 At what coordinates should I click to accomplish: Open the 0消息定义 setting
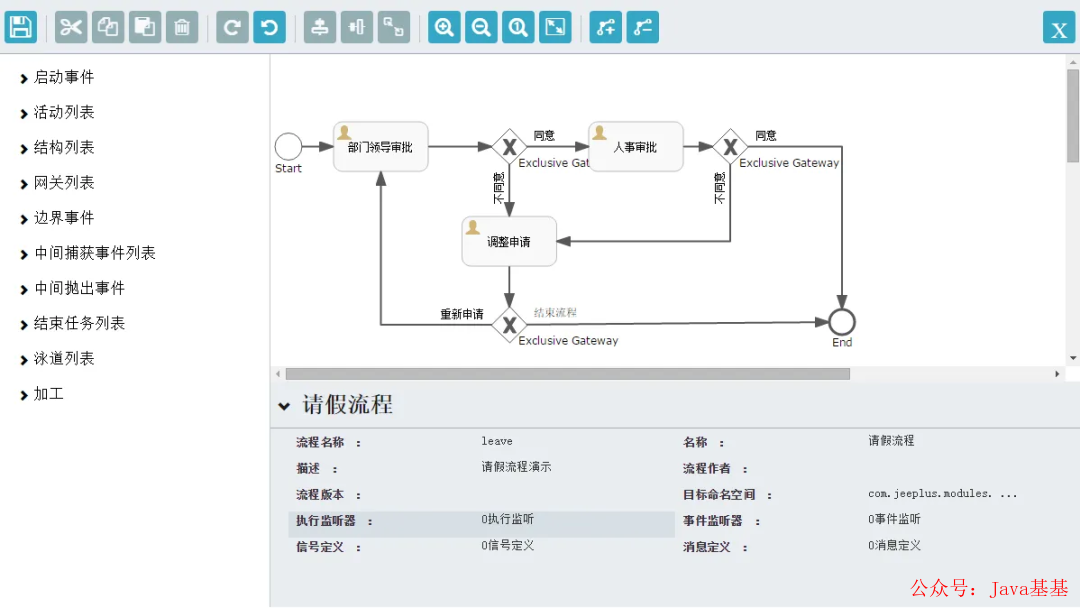pos(894,545)
